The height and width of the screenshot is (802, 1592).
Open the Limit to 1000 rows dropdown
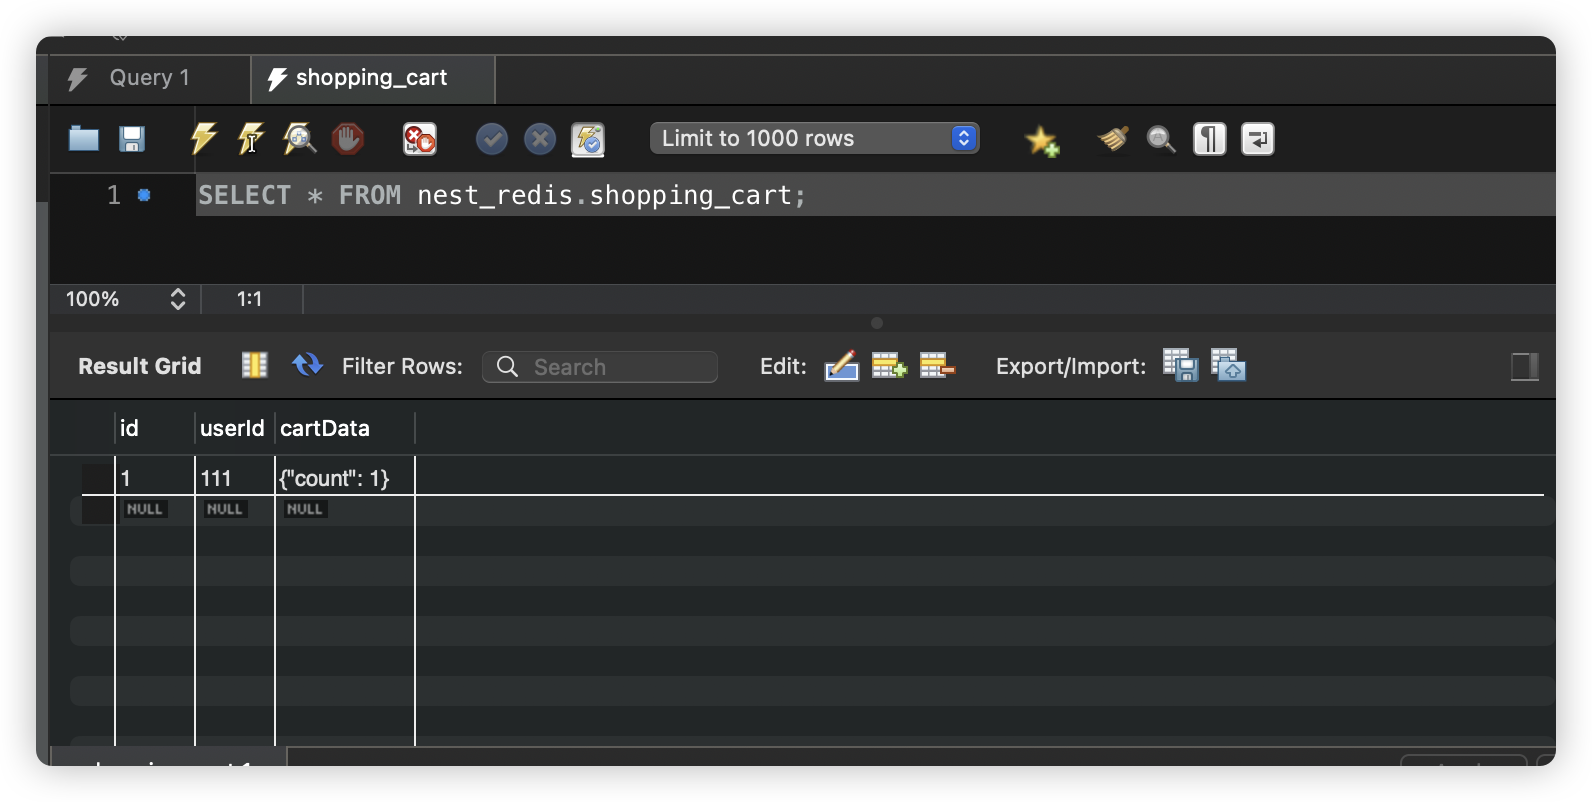pos(814,139)
